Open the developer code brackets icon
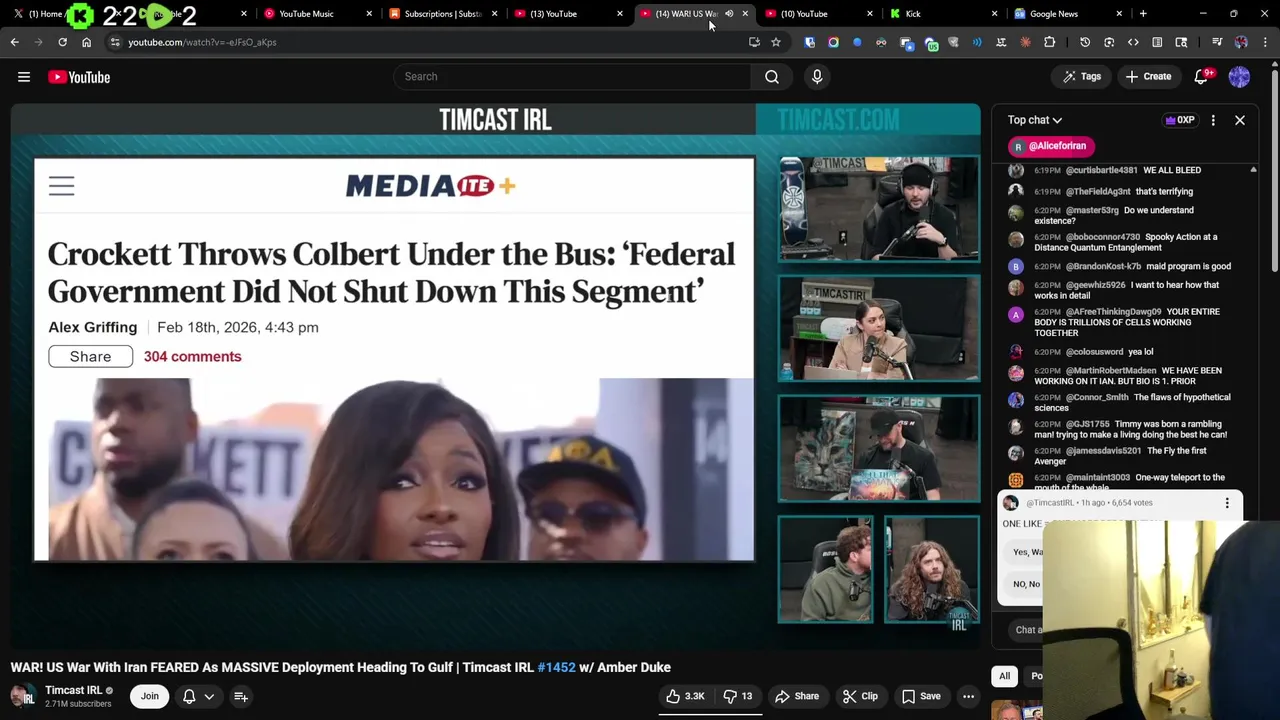This screenshot has height=720, width=1280. (x=1133, y=42)
